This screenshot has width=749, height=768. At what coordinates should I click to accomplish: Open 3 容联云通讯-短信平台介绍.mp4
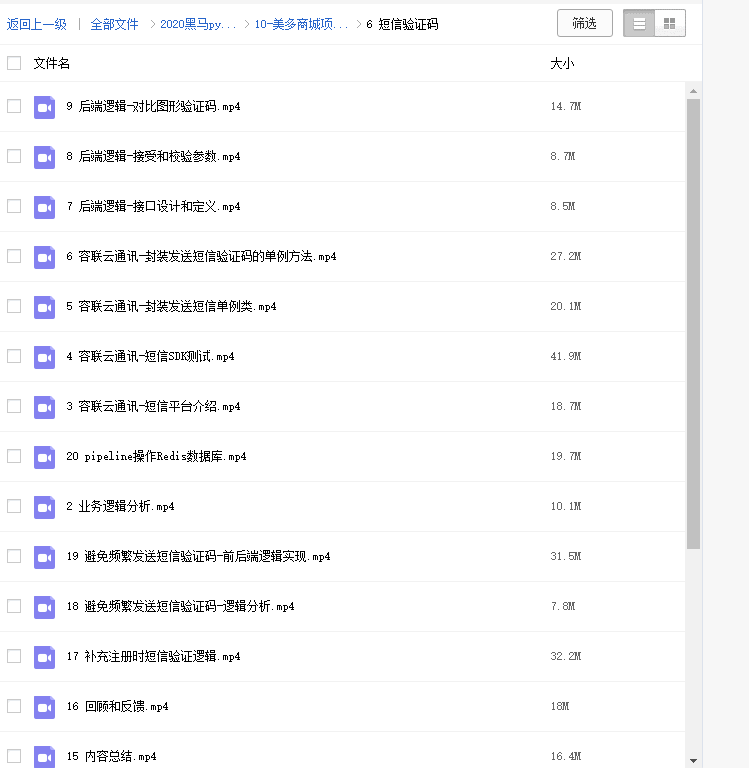(153, 407)
